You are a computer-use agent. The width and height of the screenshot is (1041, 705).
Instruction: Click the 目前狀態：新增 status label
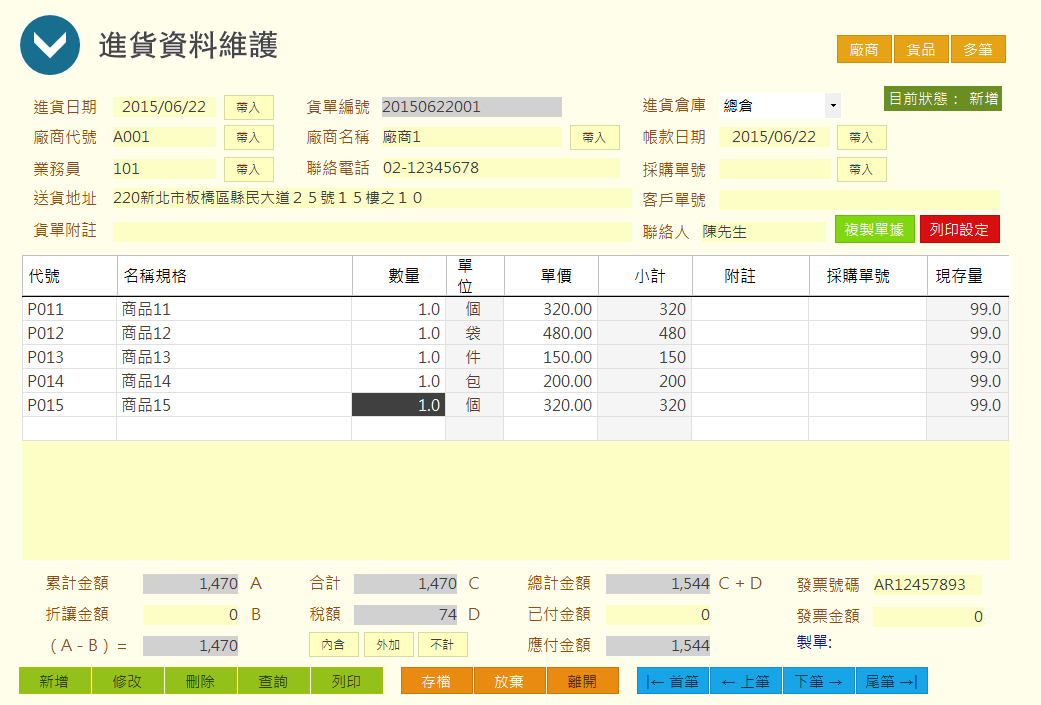[x=943, y=99]
